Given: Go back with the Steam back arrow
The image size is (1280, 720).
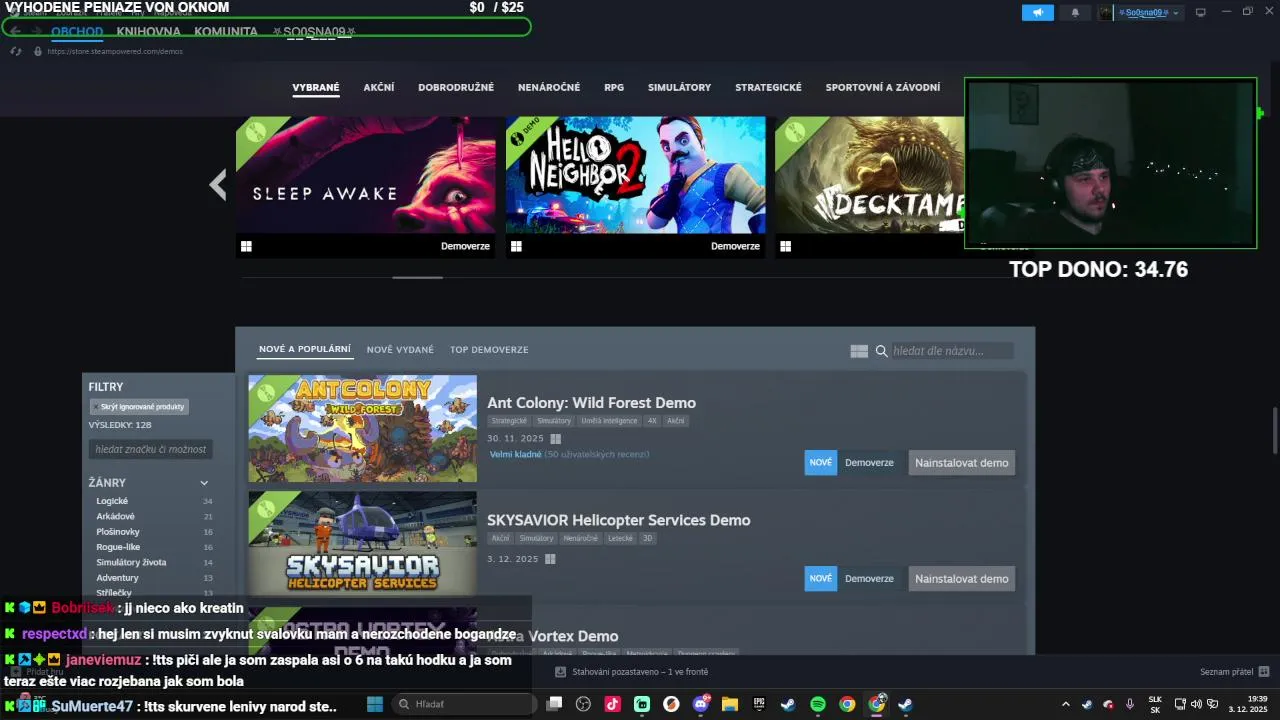Looking at the screenshot, I should (16, 31).
